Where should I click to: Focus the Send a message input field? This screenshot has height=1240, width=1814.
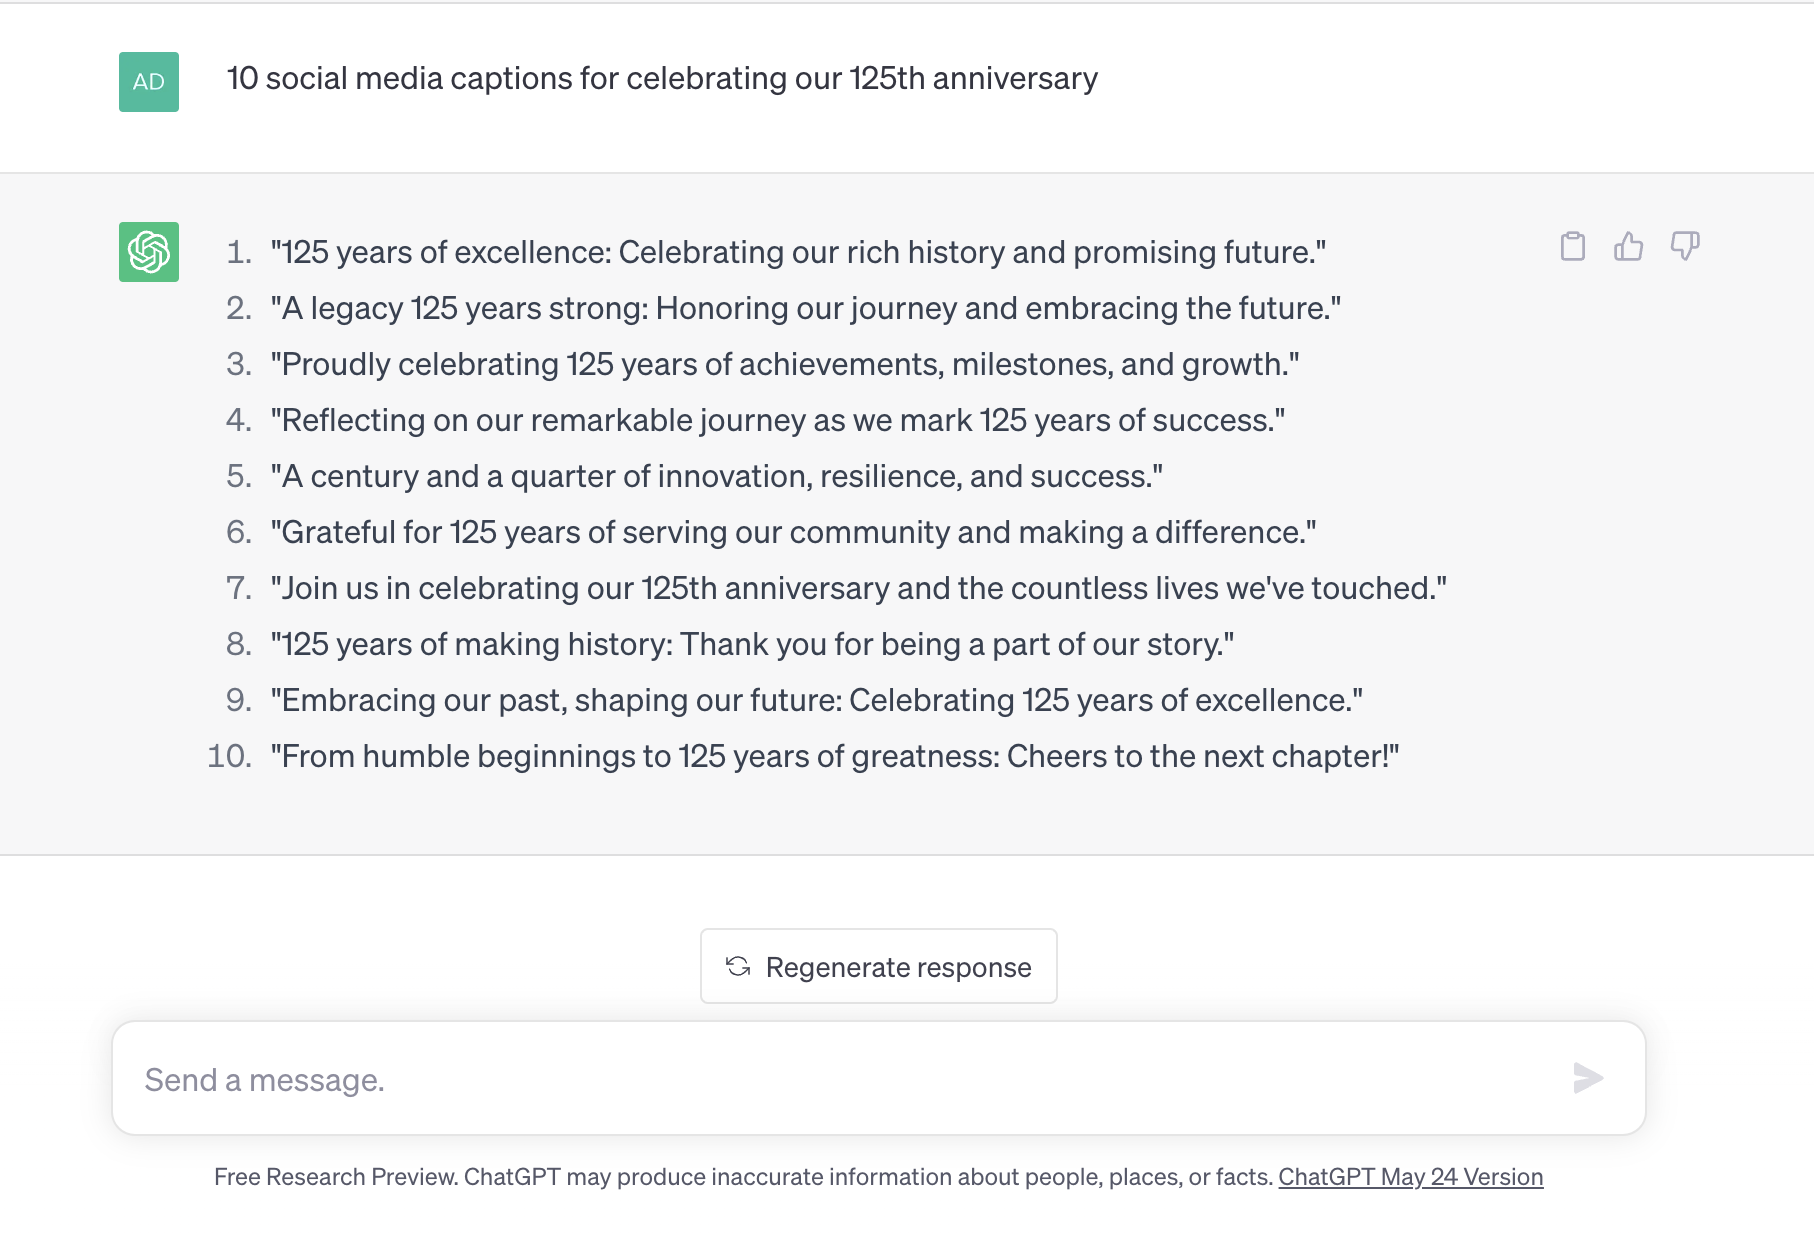[879, 1079]
